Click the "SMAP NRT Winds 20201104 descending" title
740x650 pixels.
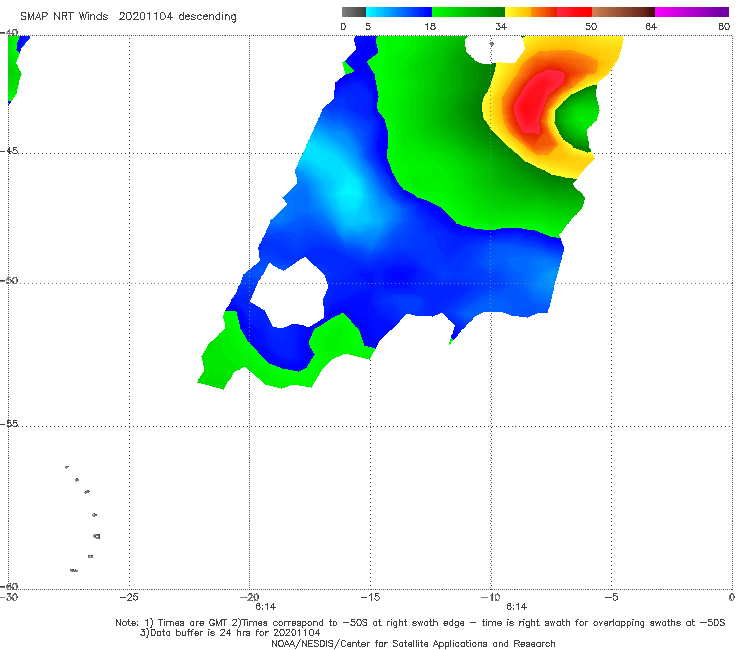click(128, 16)
